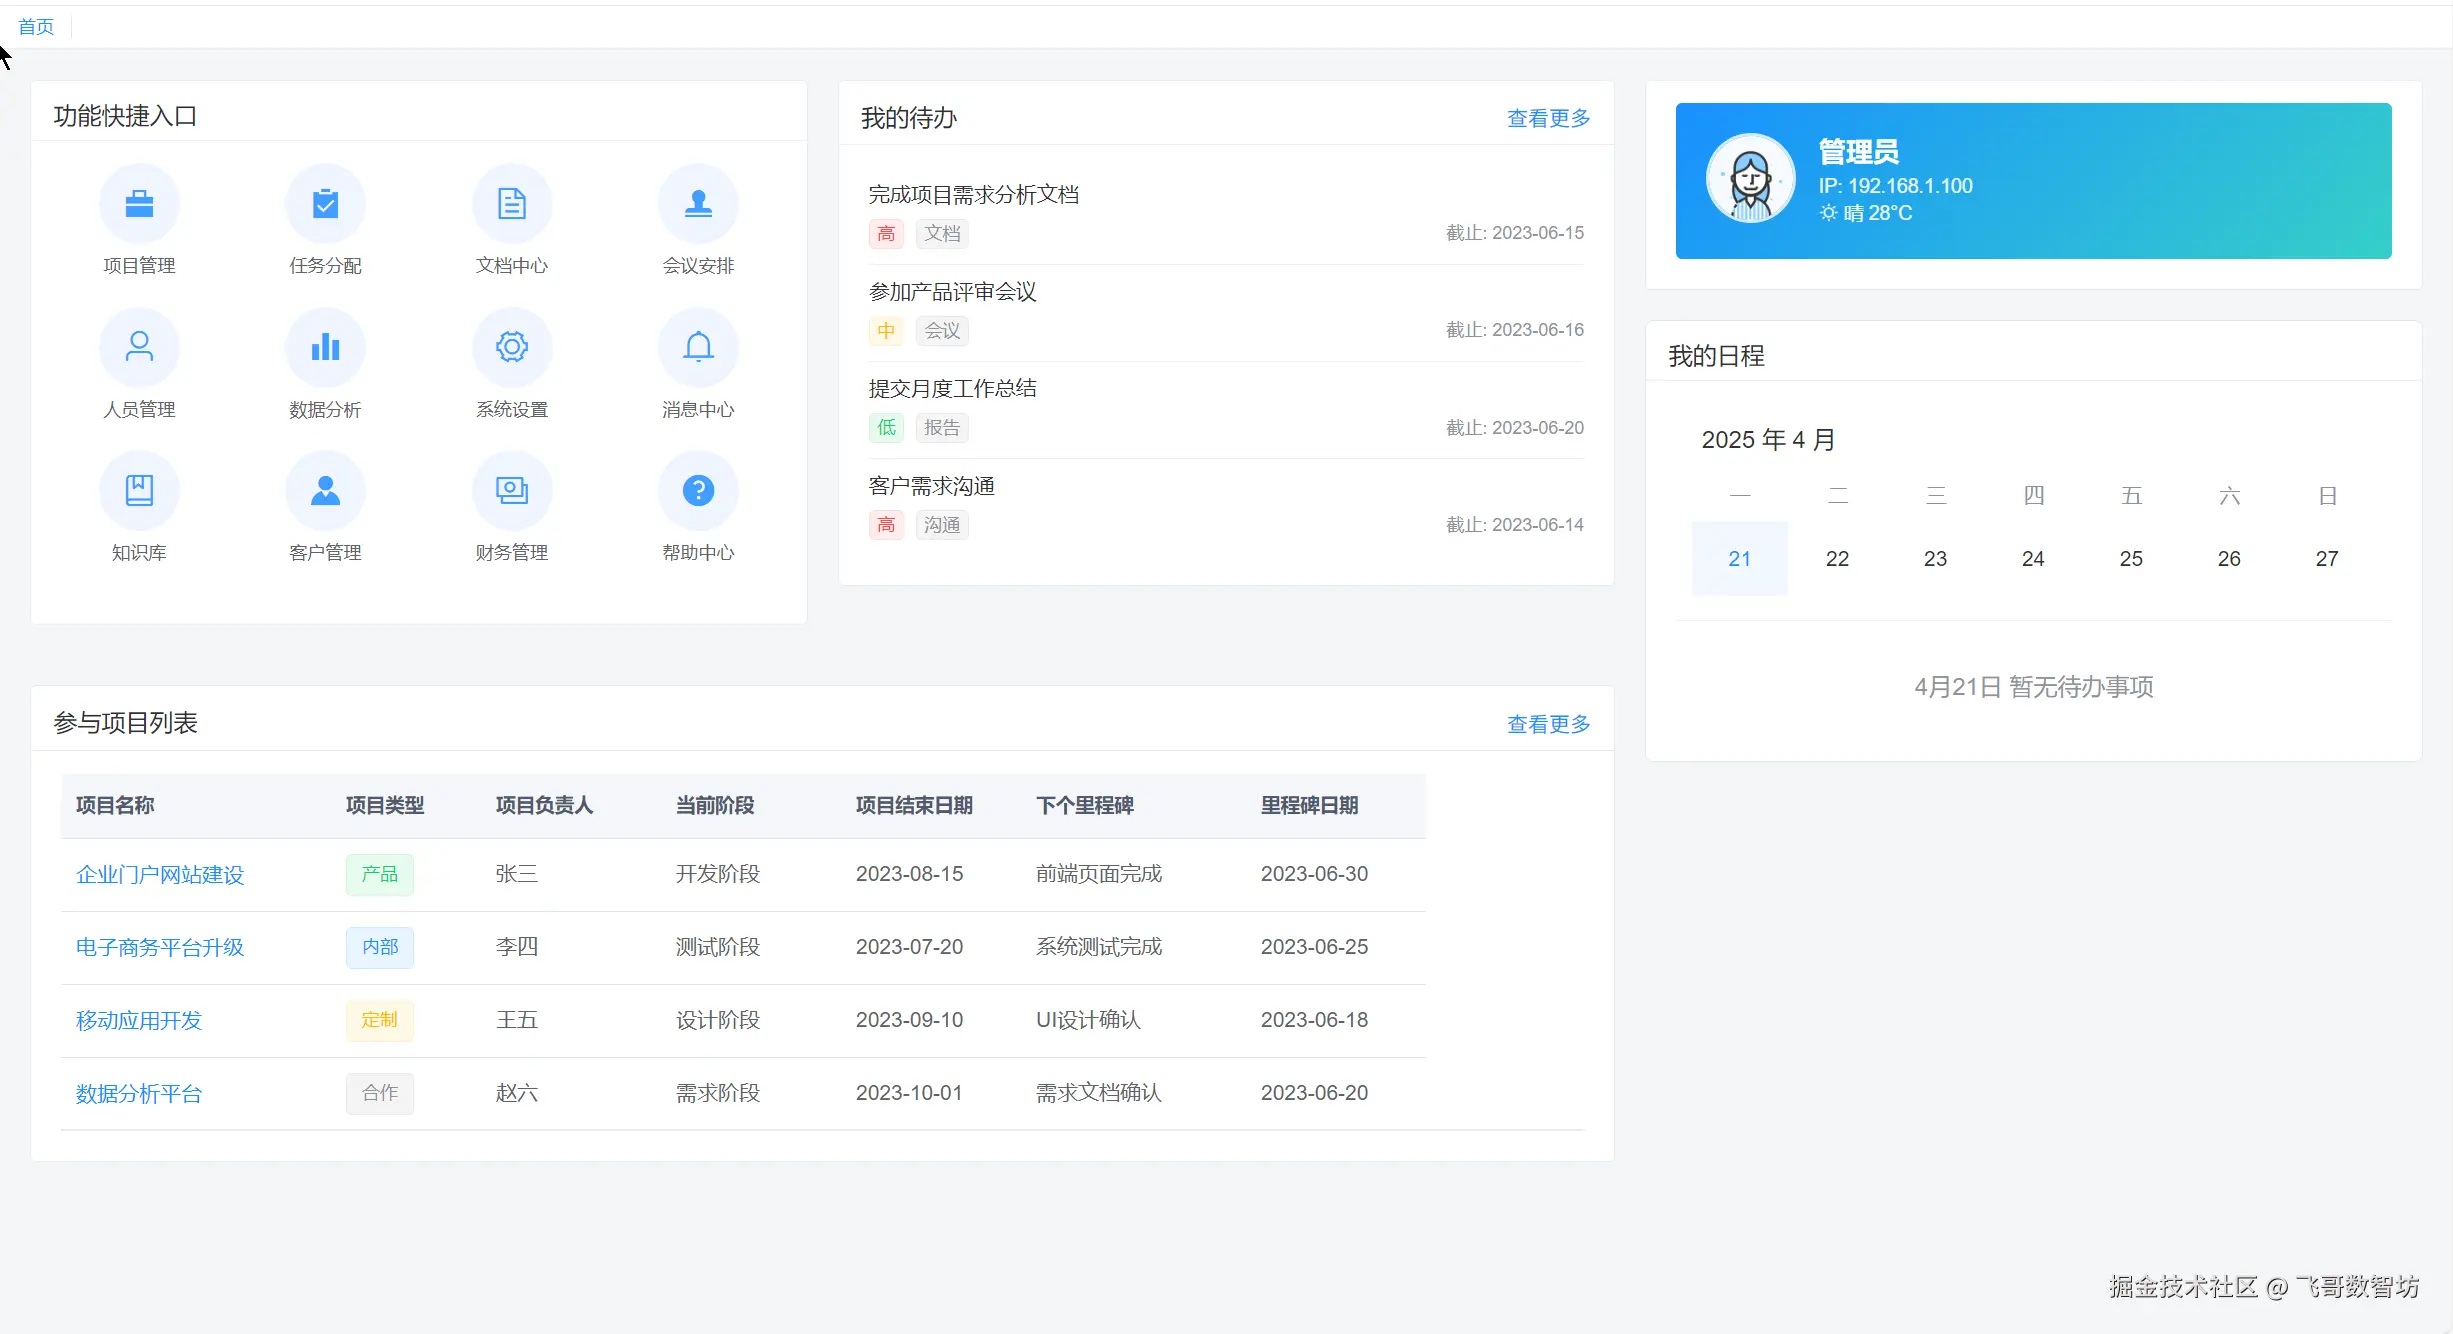Click the 2025 年 4 月 calendar header

[x=1768, y=440]
